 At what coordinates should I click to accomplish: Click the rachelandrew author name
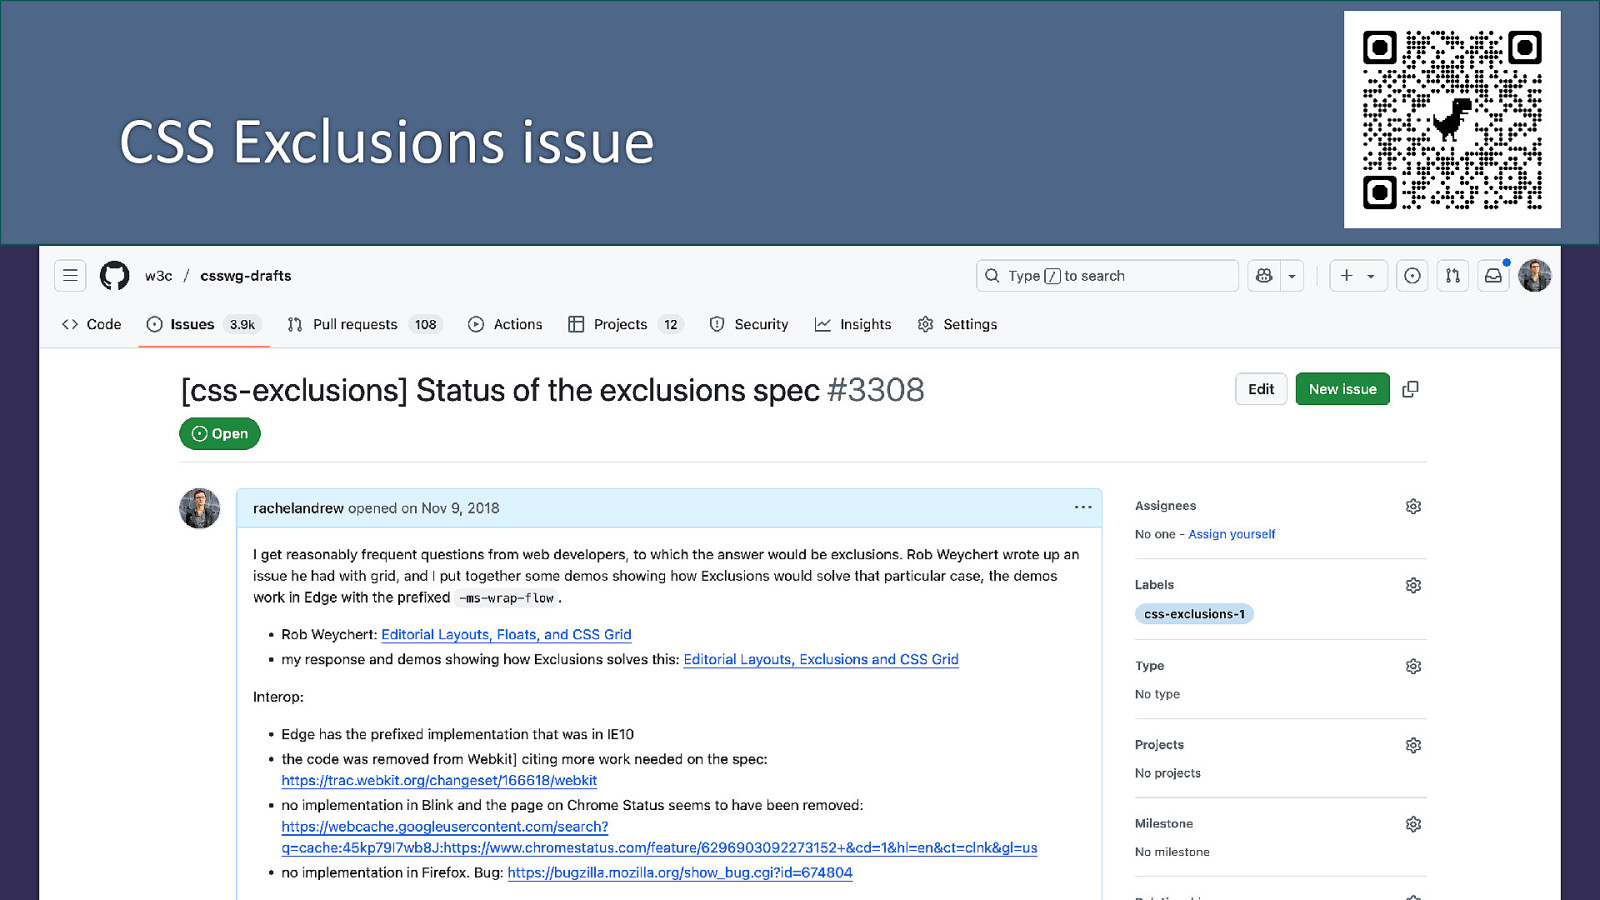(298, 508)
